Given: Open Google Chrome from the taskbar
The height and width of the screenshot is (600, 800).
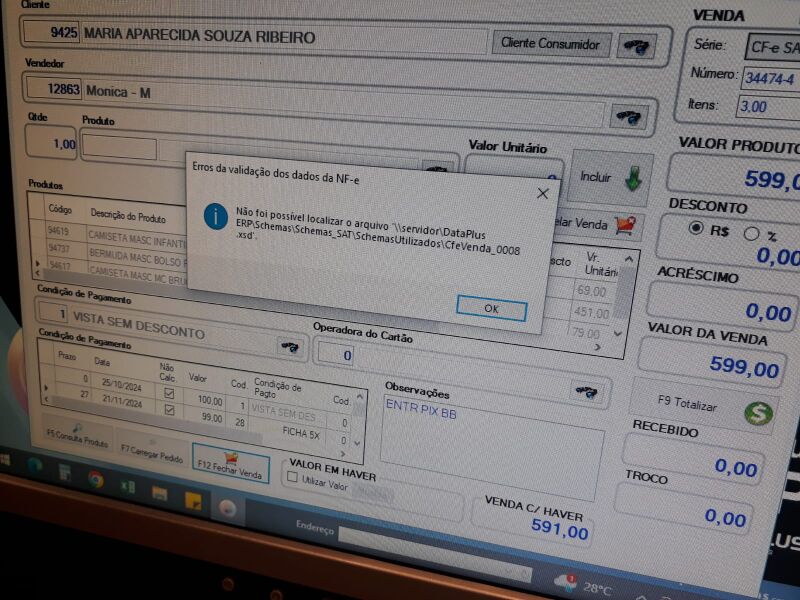Looking at the screenshot, I should (95, 479).
